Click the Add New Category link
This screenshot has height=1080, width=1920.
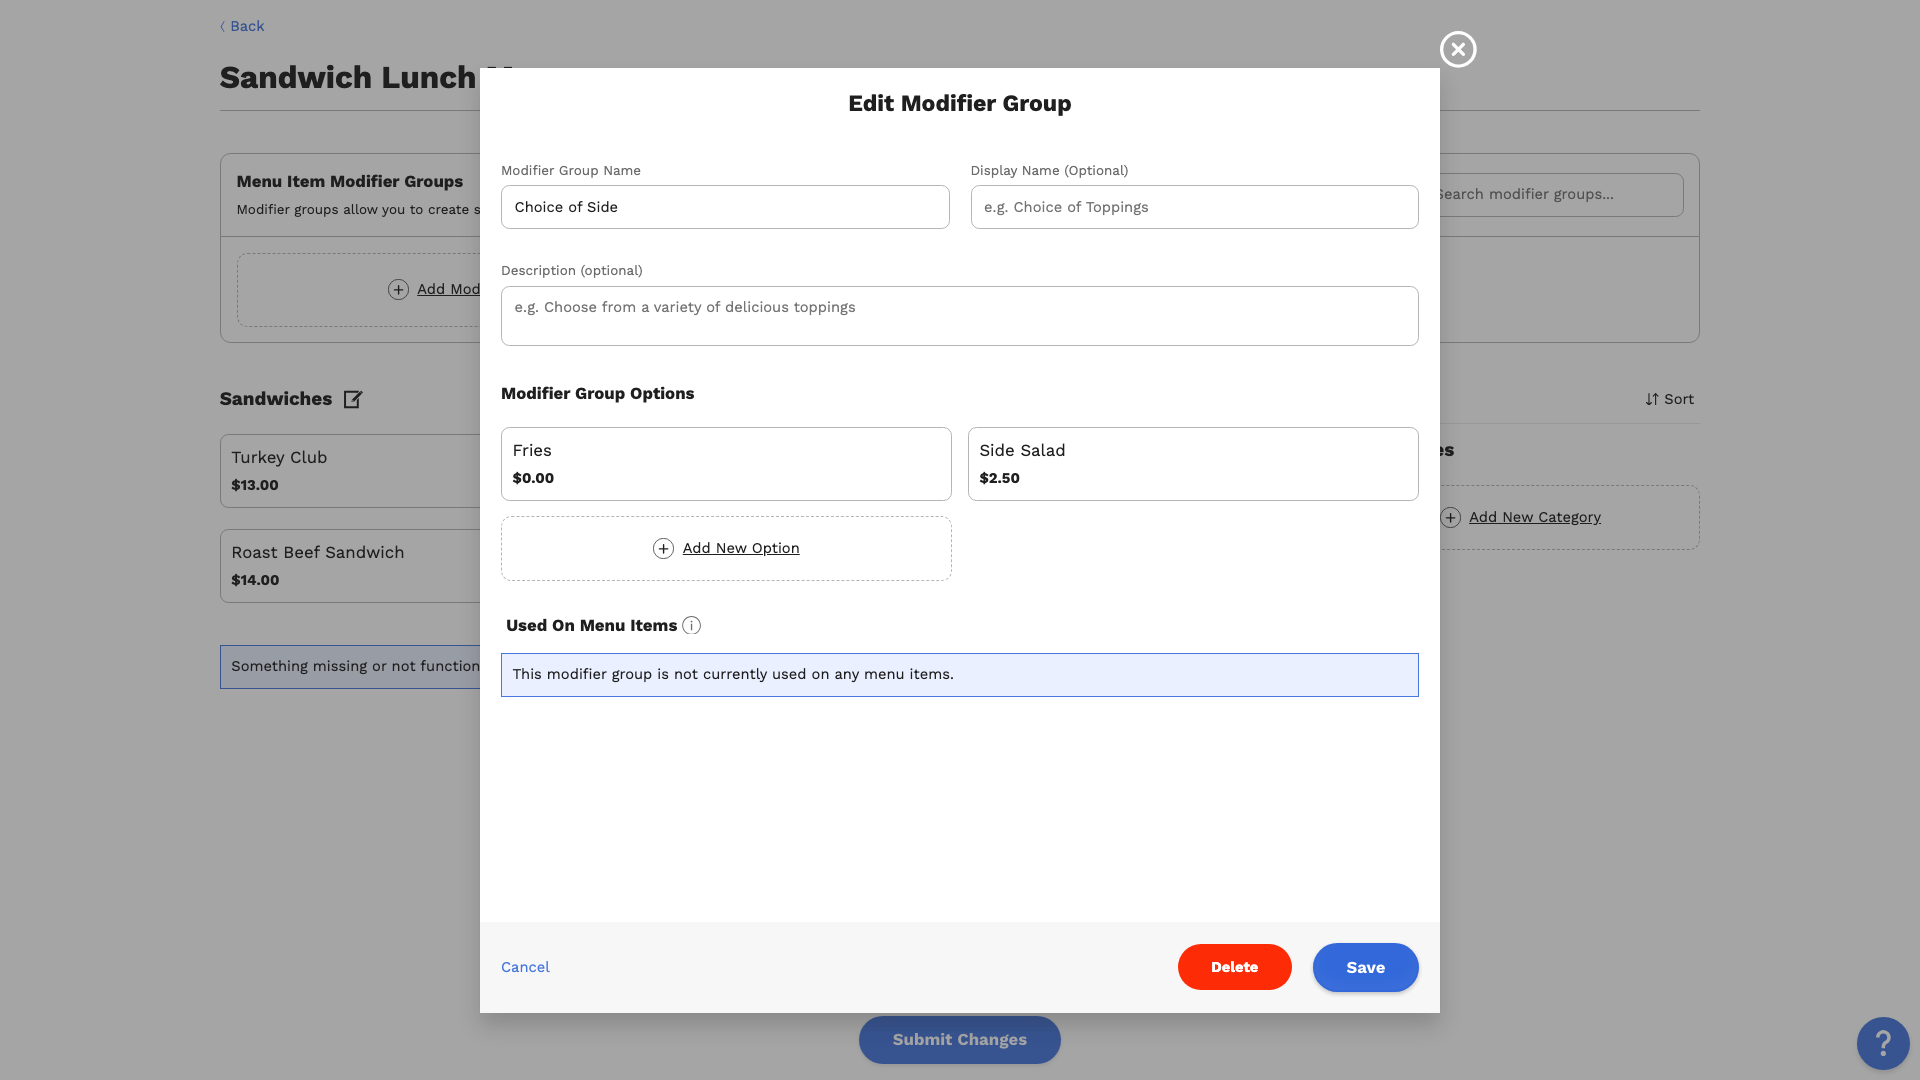1535,517
